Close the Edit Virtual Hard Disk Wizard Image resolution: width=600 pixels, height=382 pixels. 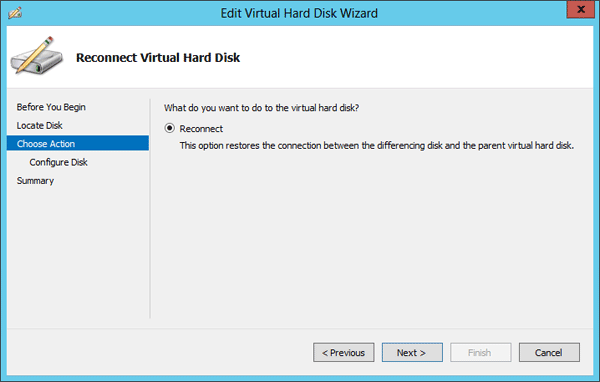tap(580, 9)
